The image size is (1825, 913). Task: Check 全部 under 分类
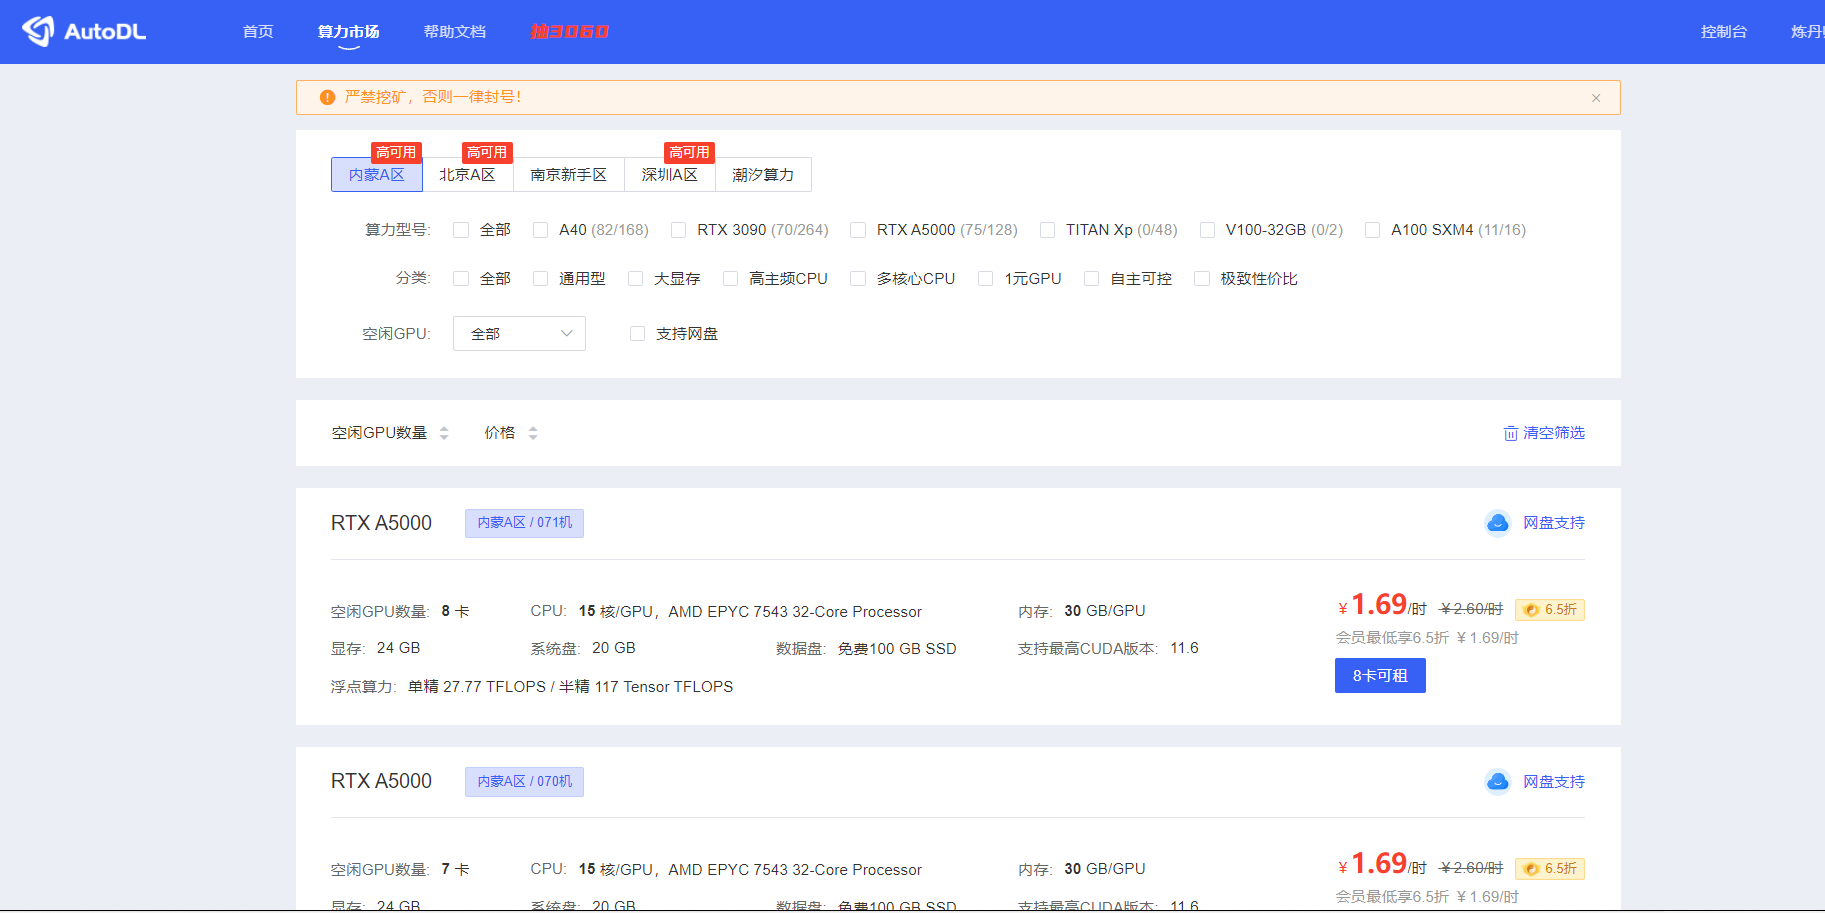click(461, 279)
